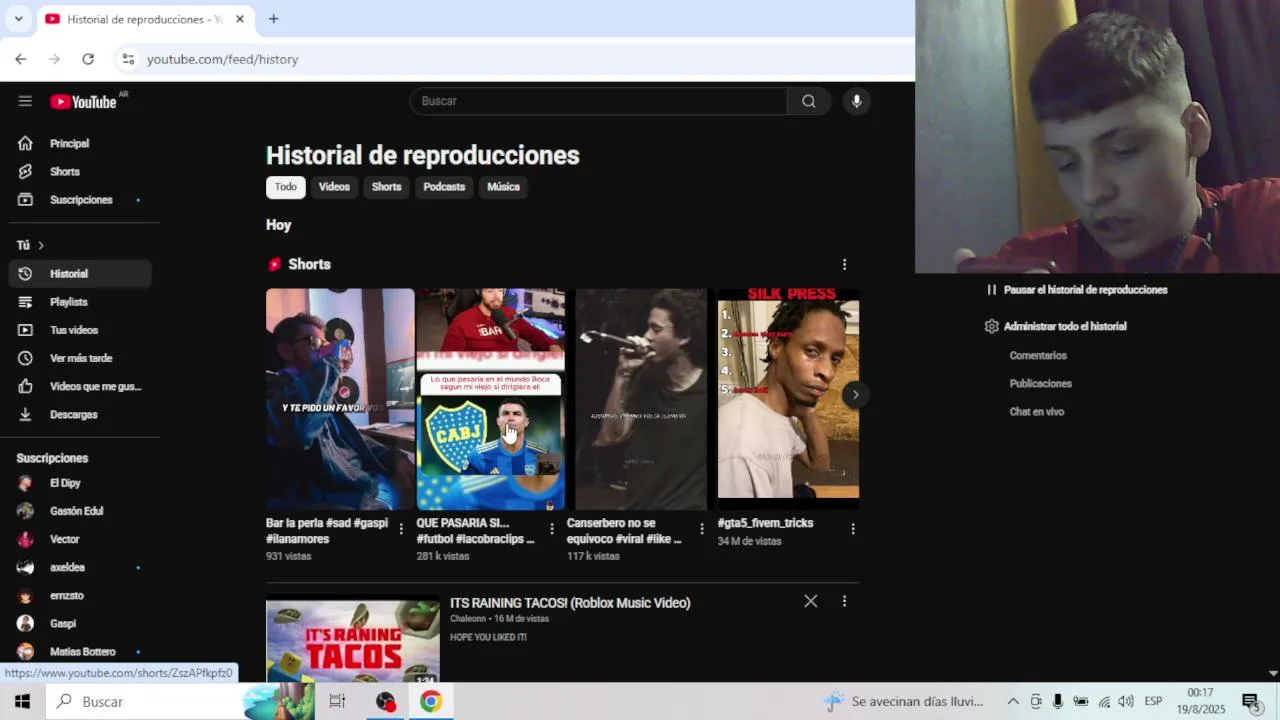Open options for Canserbero short

point(701,529)
